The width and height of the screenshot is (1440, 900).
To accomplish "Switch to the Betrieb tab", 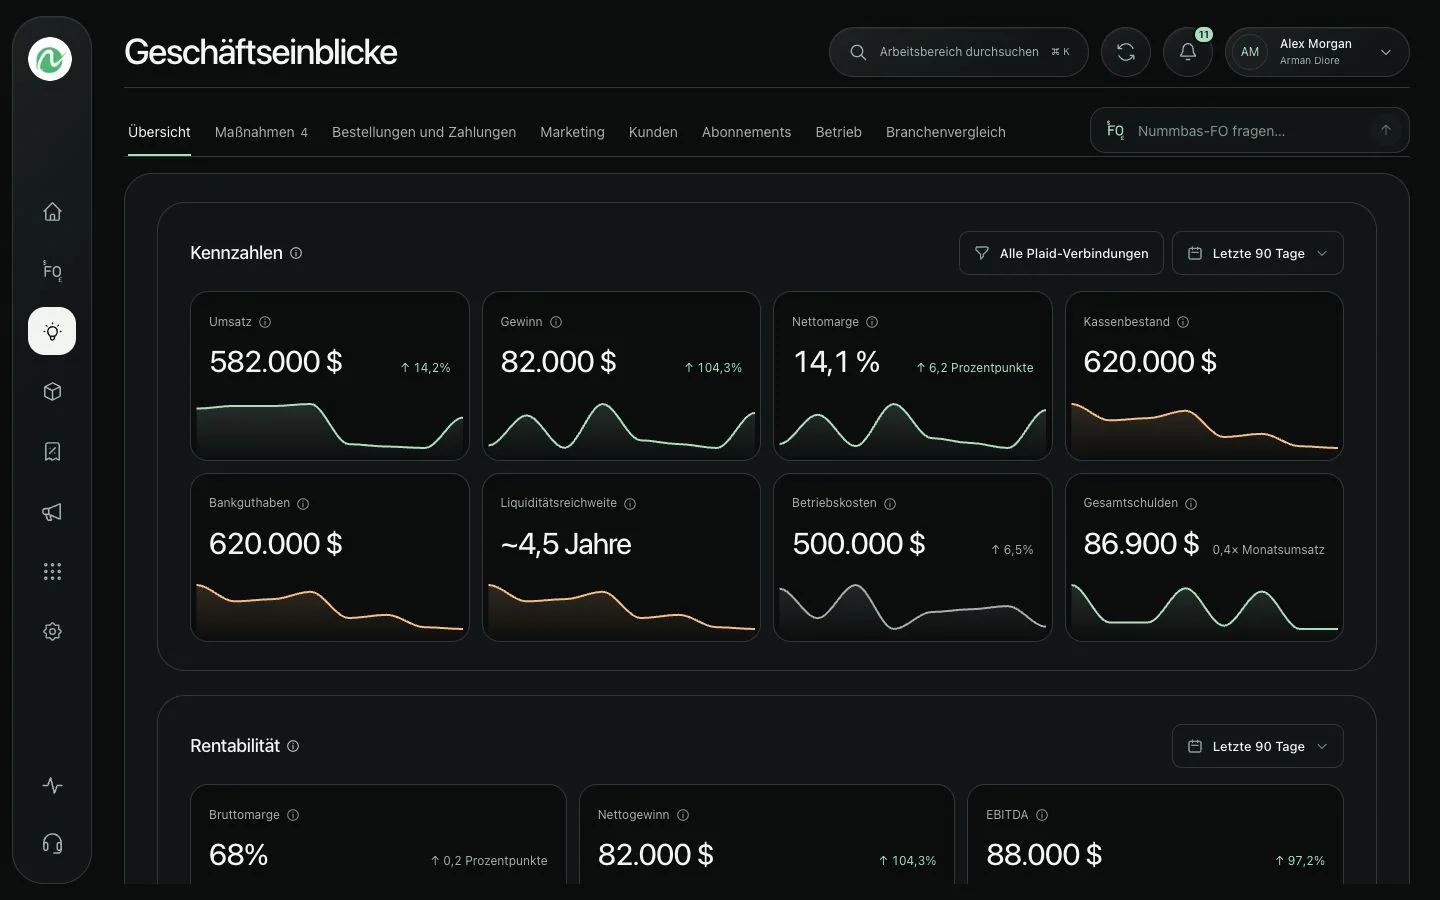I will coord(838,132).
